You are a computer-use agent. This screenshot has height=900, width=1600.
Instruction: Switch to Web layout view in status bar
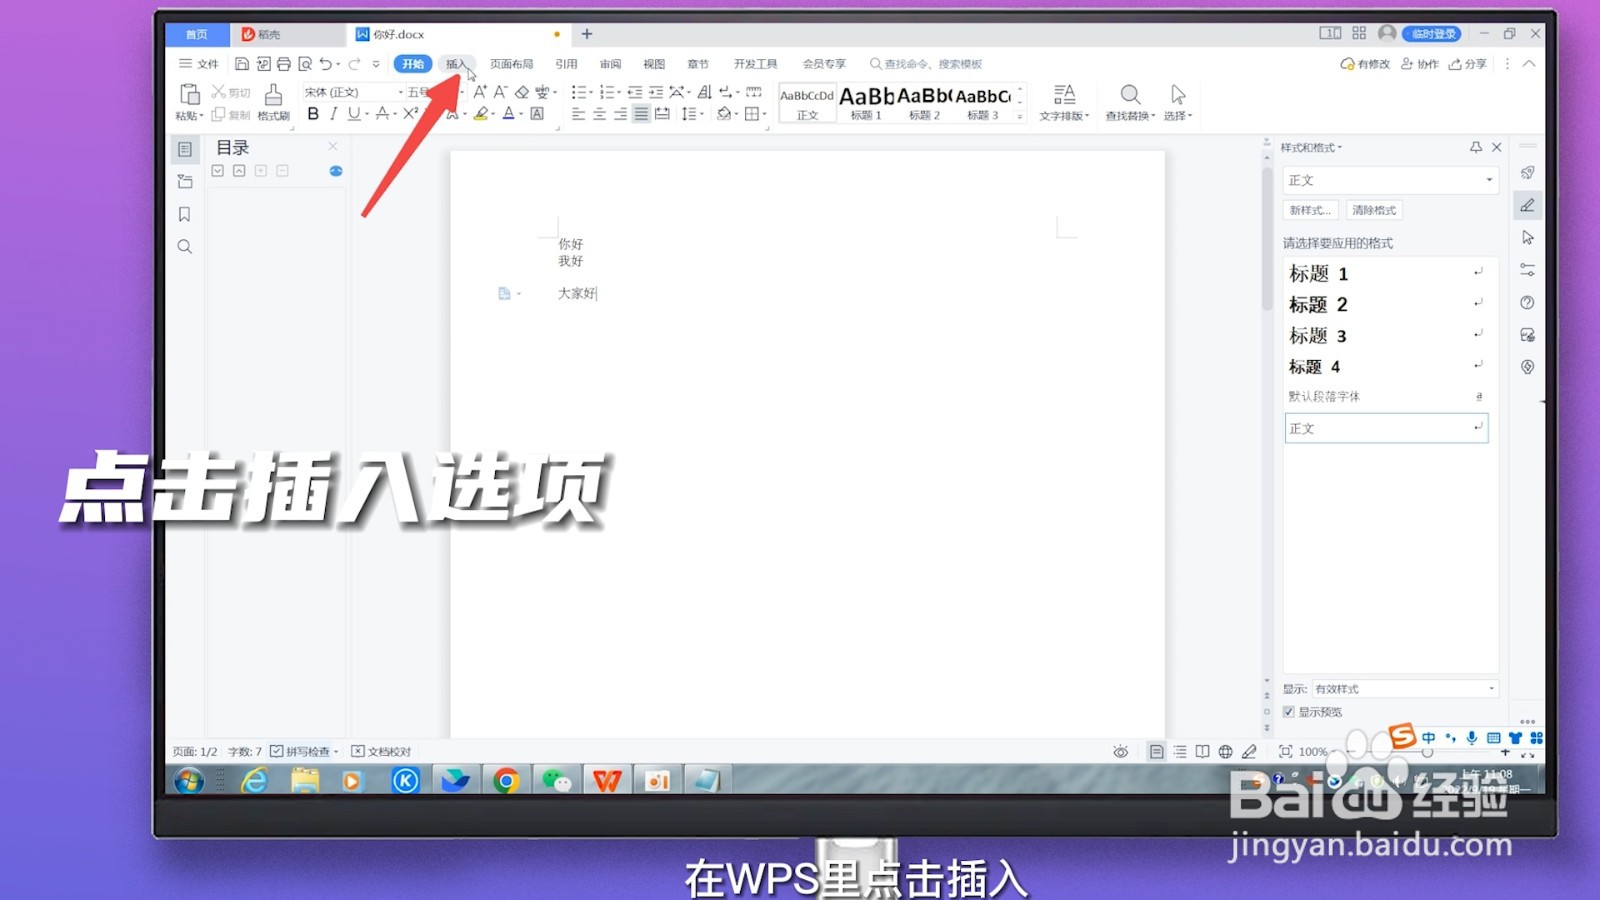[x=1225, y=752]
